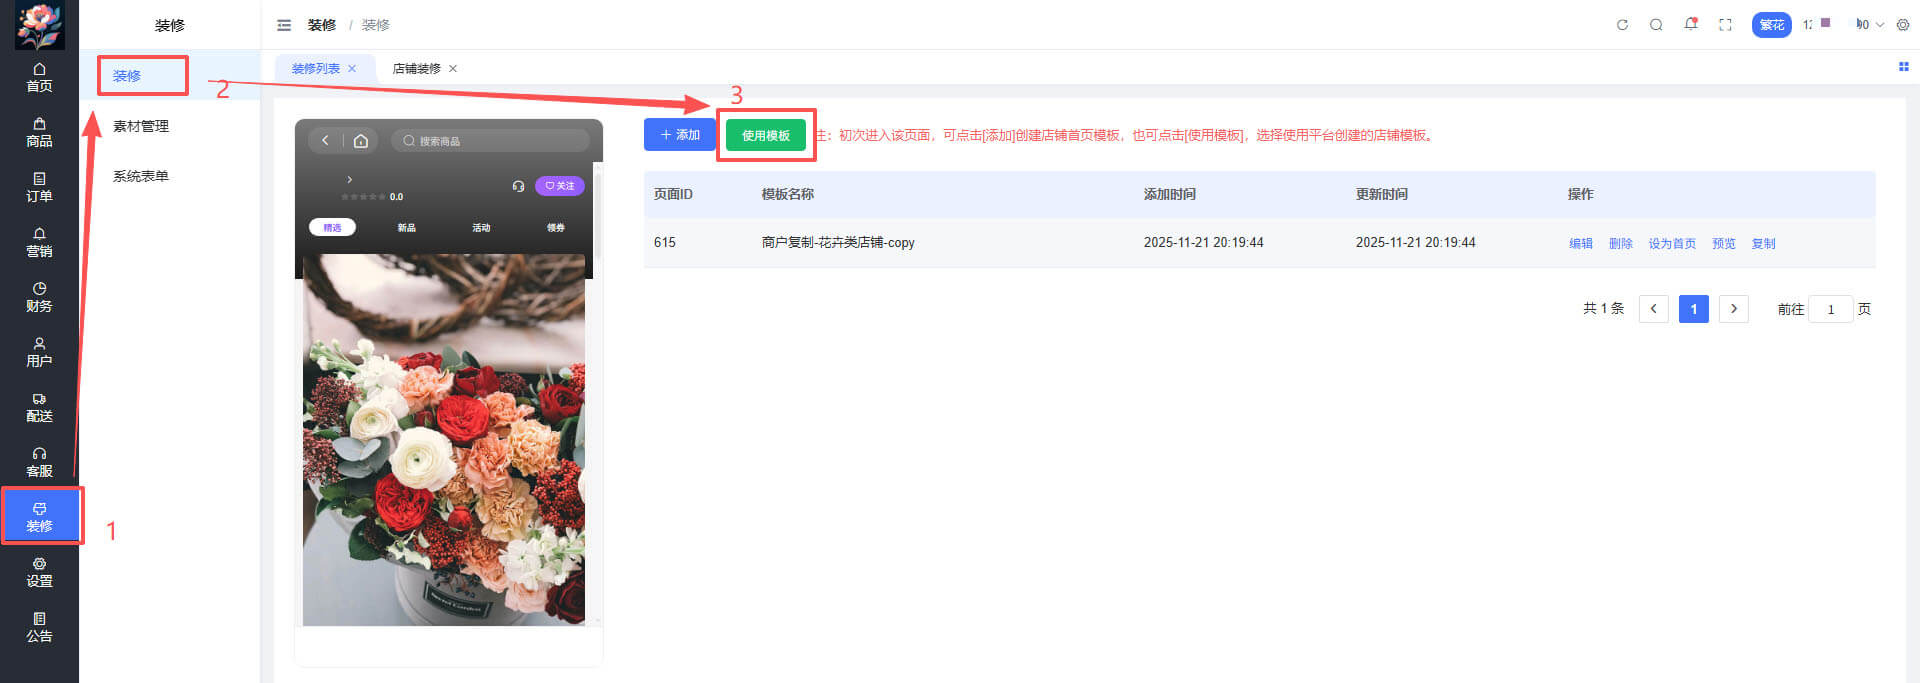Select page 1 in pagination
1920x683 pixels.
(1694, 309)
